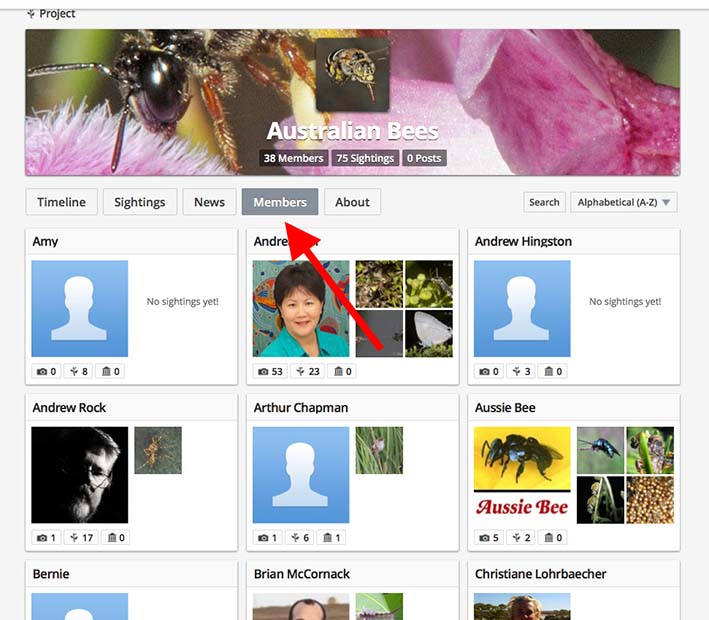Click Andrew Hingston's project badge showing 3

point(521,371)
